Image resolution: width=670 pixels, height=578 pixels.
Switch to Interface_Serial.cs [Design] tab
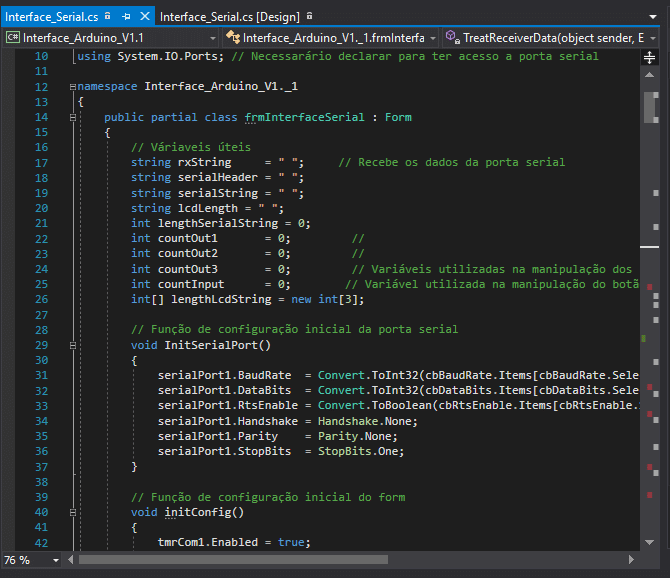click(x=229, y=17)
